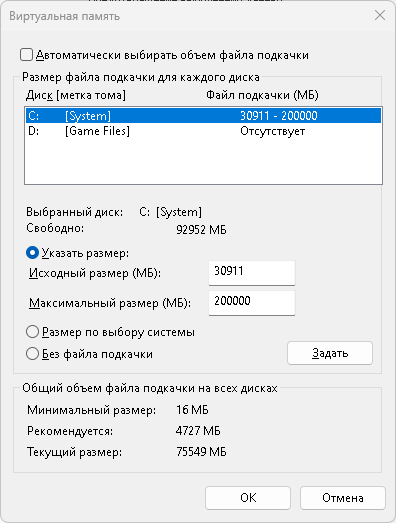
Task: Select the Без файла подкачки radio option
Action: pos(32,354)
